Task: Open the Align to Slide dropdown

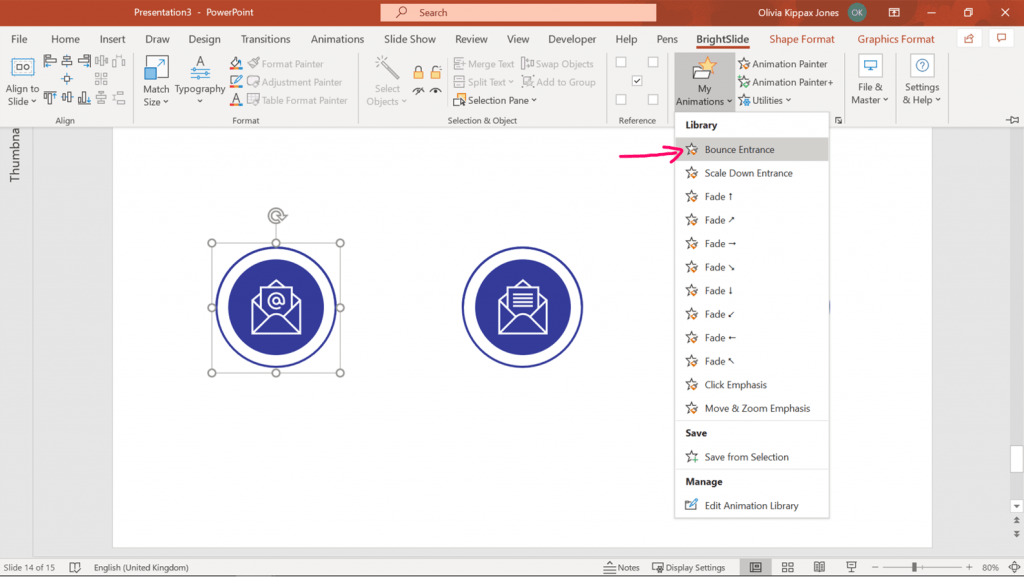Action: coord(22,82)
